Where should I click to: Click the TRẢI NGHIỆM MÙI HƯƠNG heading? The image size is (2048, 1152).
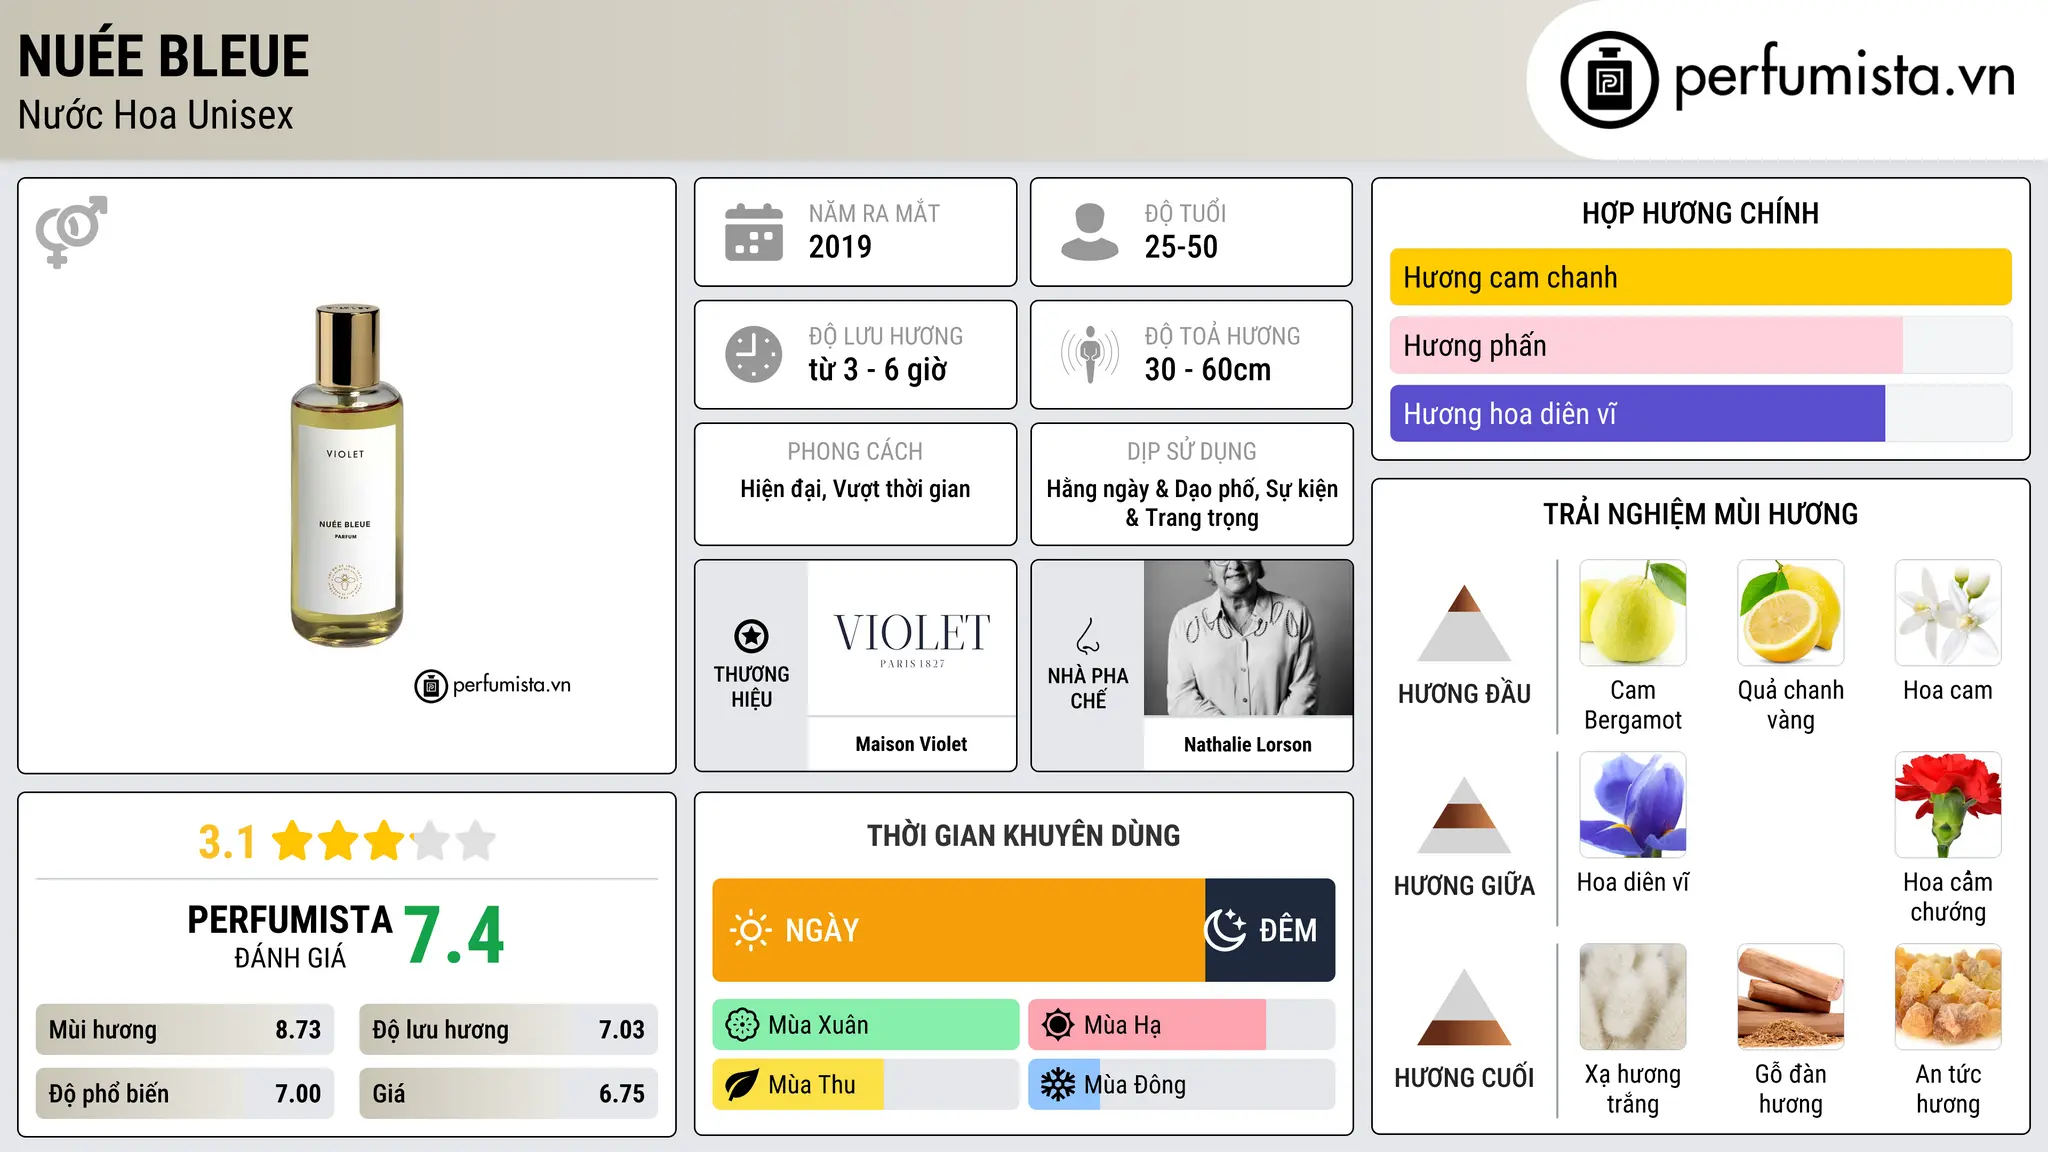point(1700,514)
